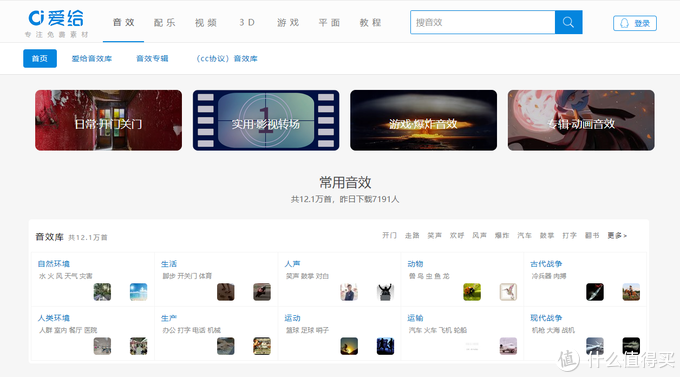This screenshot has height=377, width=680.
Task: Open the 生活 category heading
Action: [x=169, y=264]
